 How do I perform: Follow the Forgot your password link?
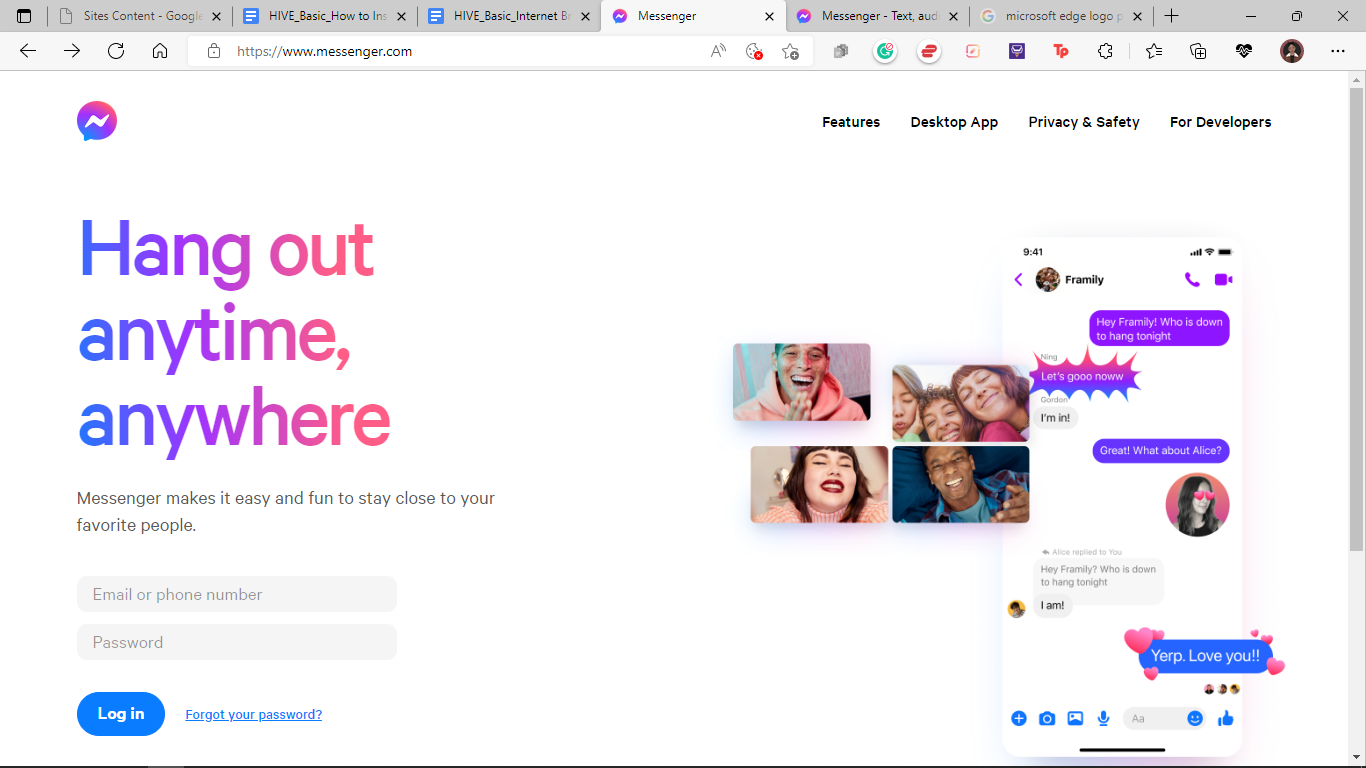coord(254,715)
